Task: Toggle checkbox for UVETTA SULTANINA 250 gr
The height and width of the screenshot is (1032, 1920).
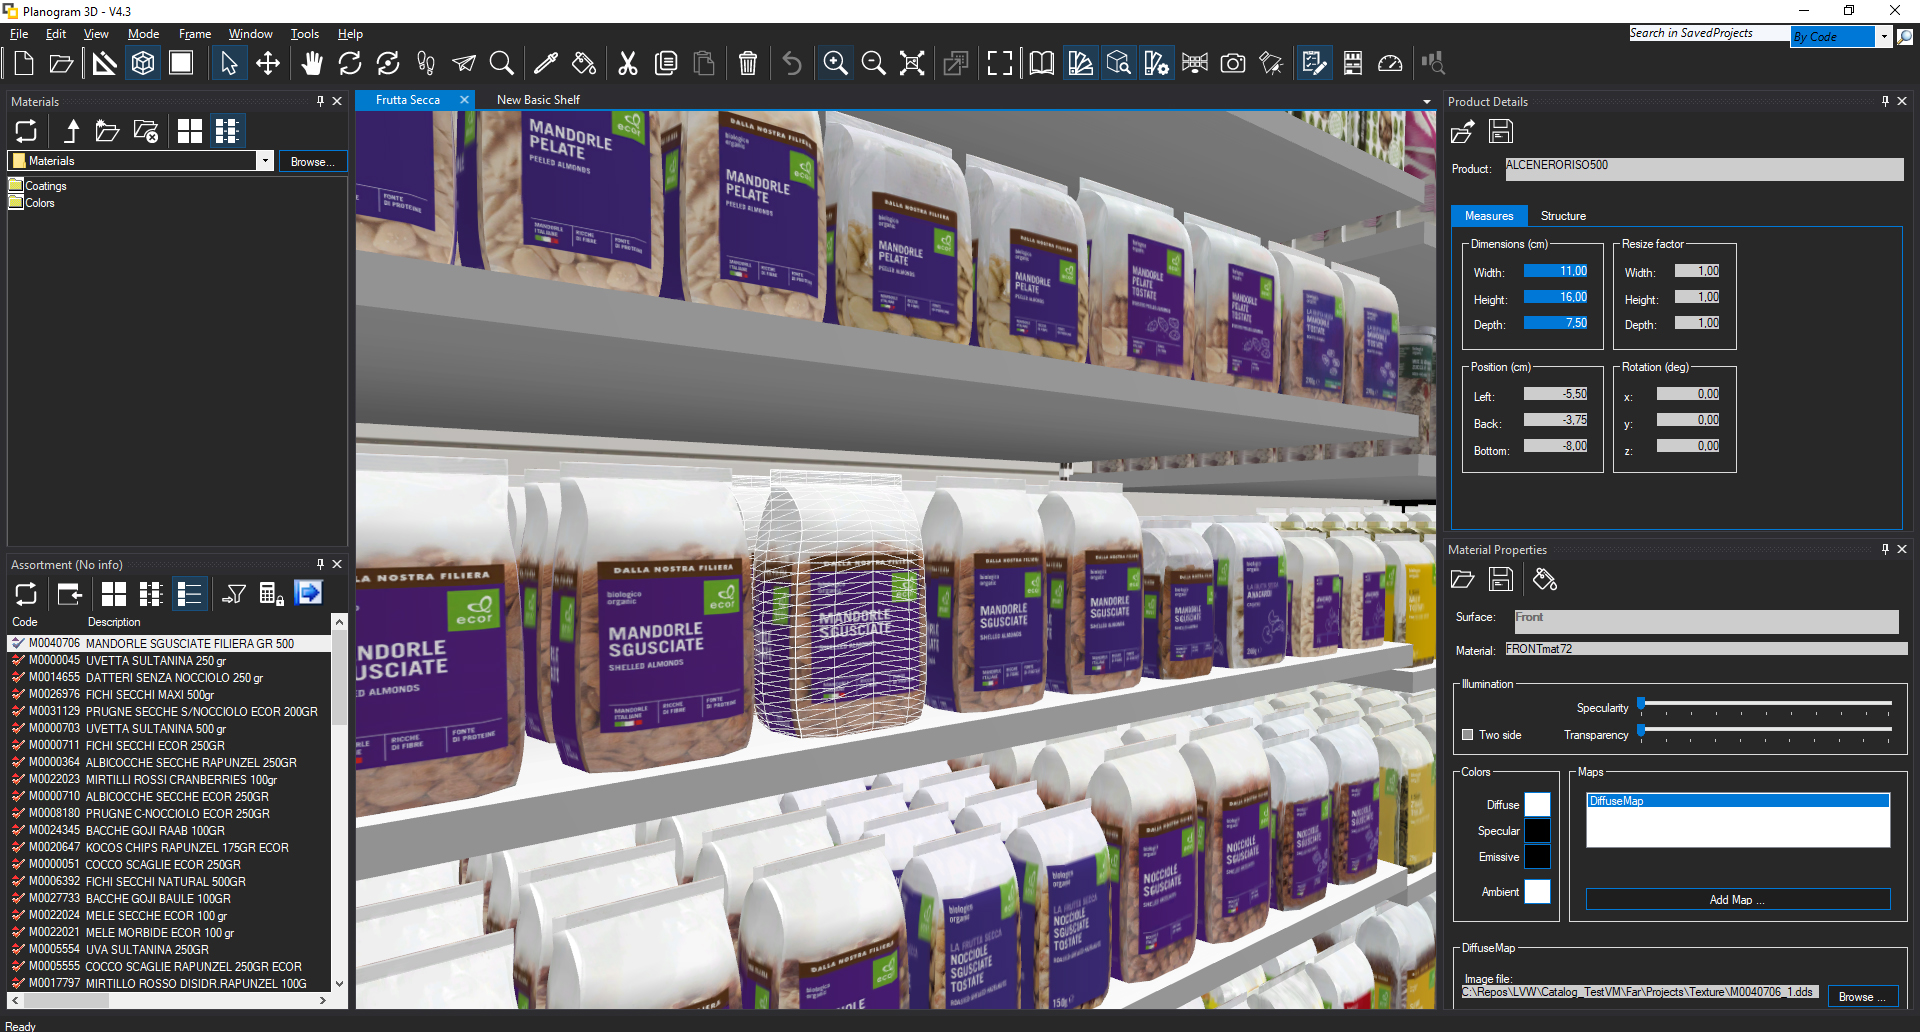Action: pos(18,661)
